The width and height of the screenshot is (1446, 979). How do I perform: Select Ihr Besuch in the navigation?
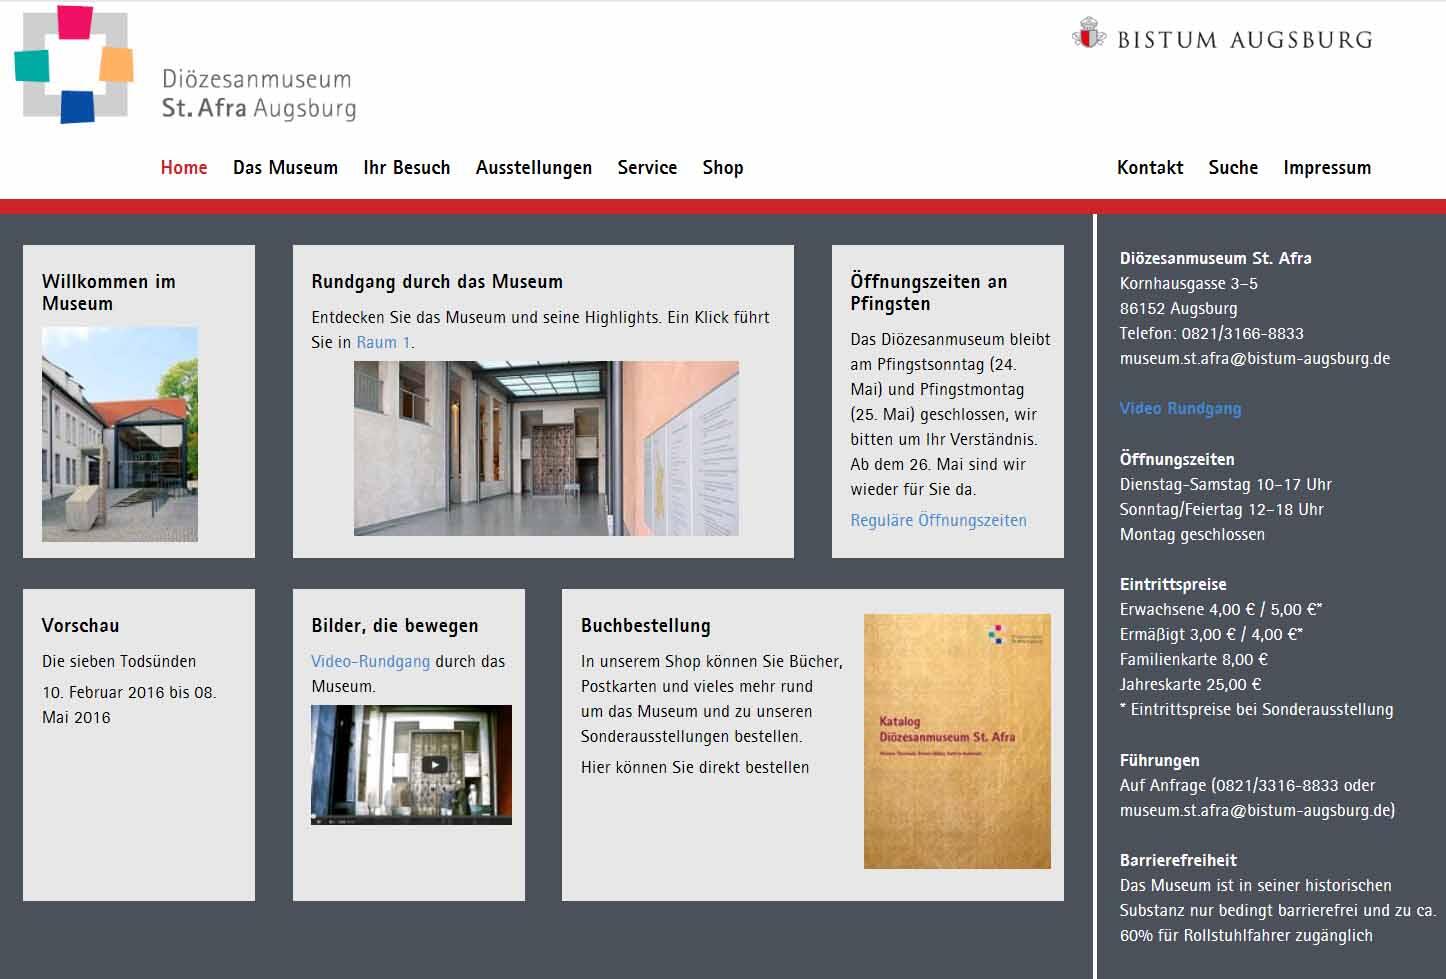pyautogui.click(x=406, y=168)
